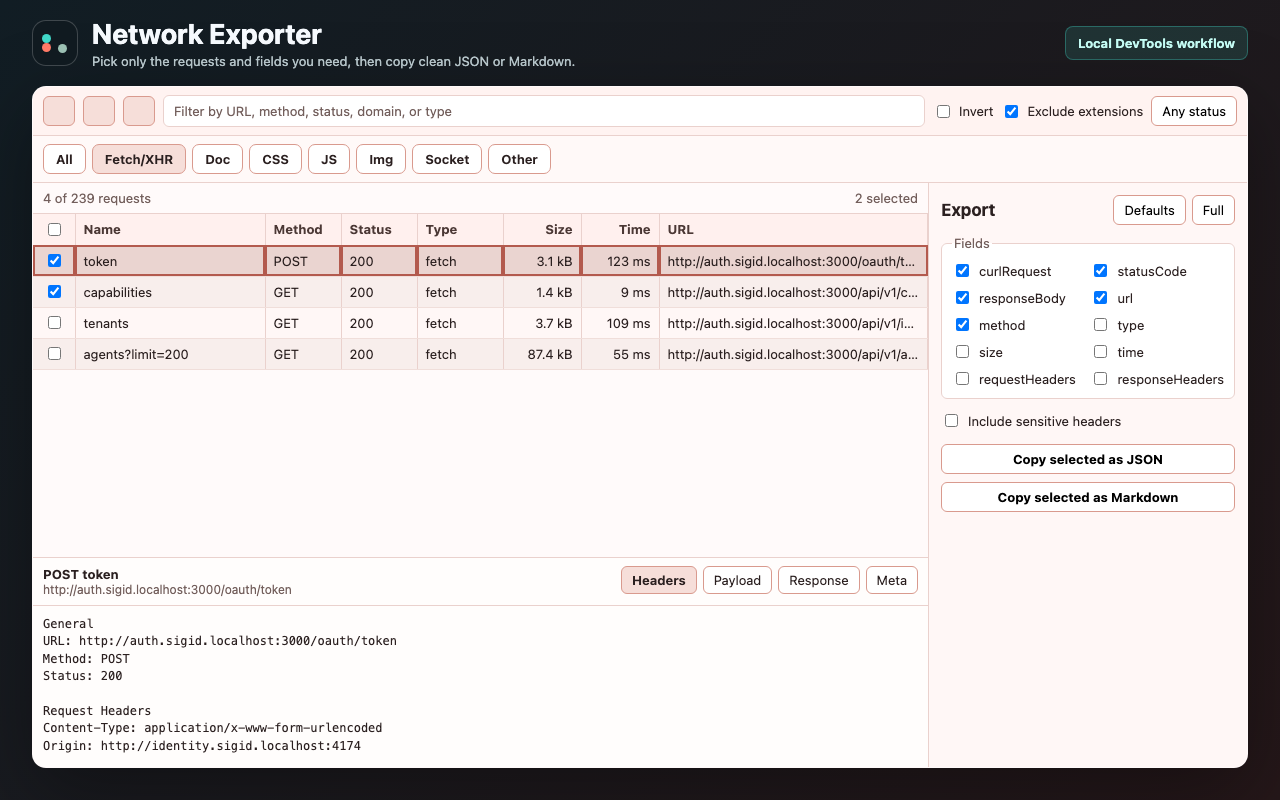Uncheck the responseBody field
The height and width of the screenshot is (800, 1280).
point(962,297)
